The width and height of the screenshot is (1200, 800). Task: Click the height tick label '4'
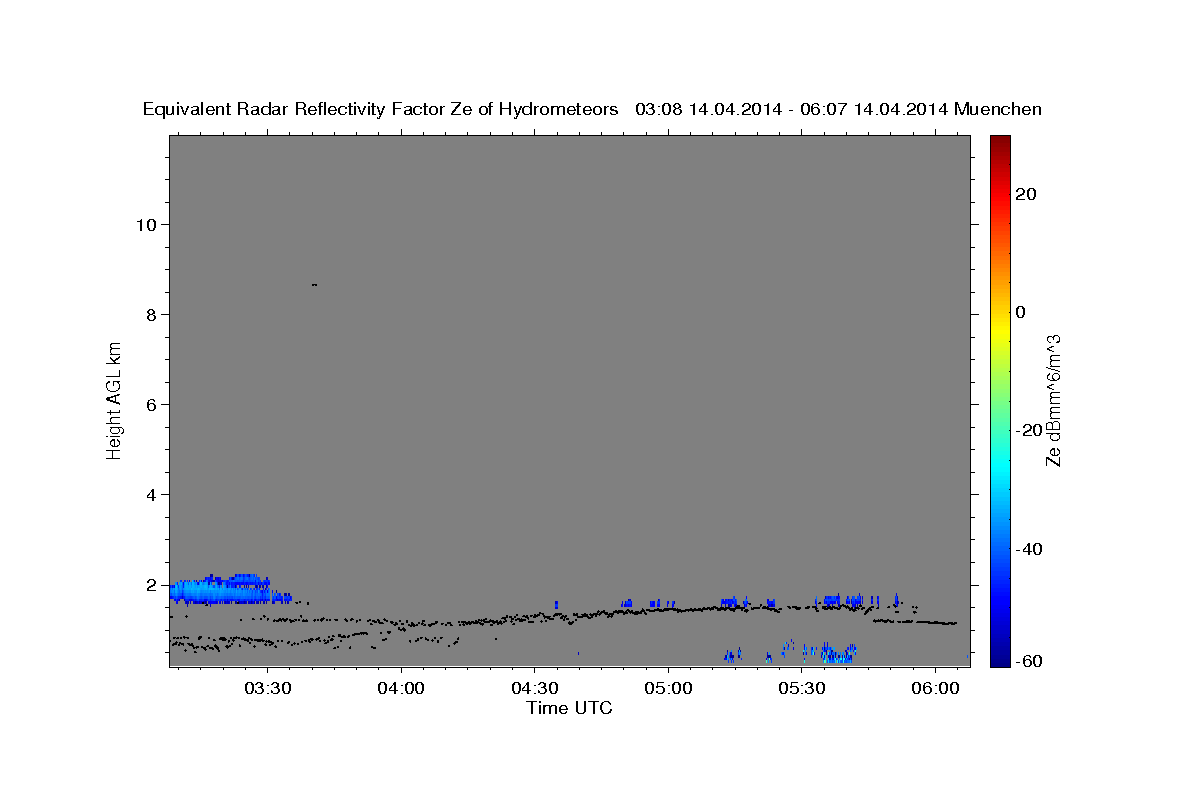click(152, 494)
